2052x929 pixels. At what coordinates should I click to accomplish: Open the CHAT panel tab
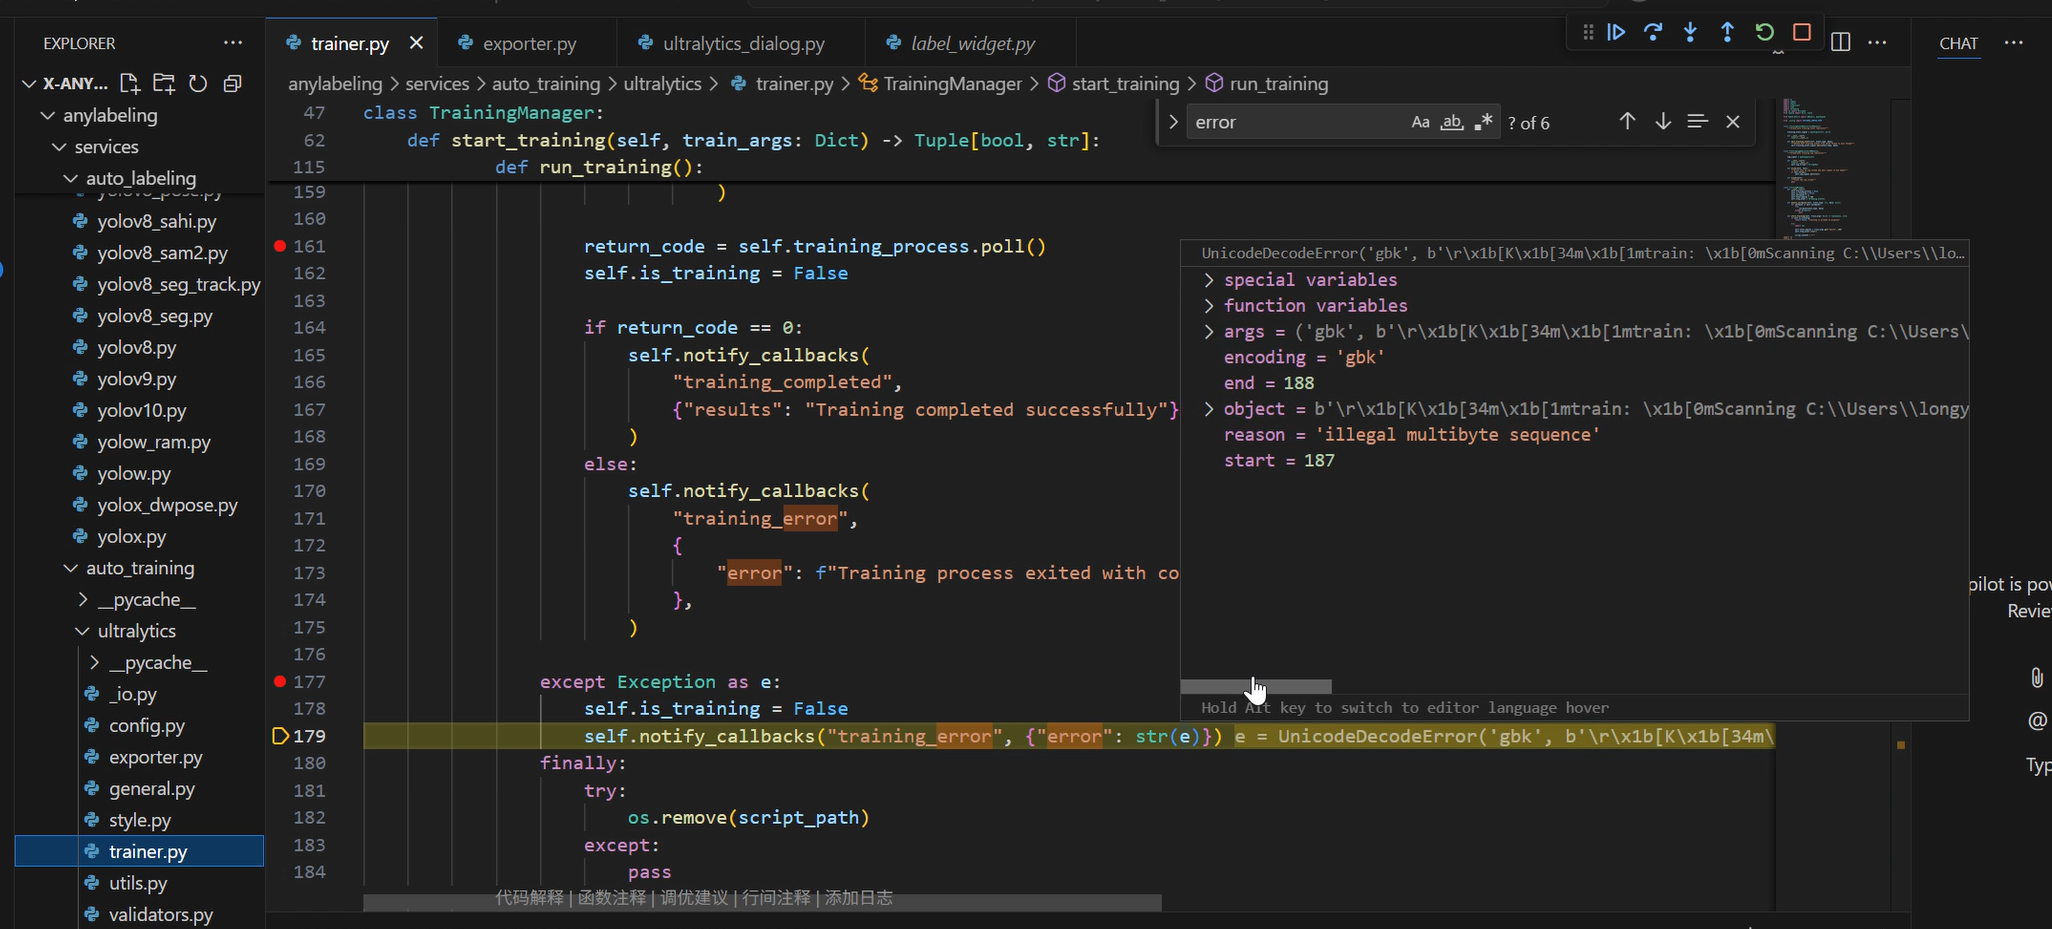[x=1958, y=43]
